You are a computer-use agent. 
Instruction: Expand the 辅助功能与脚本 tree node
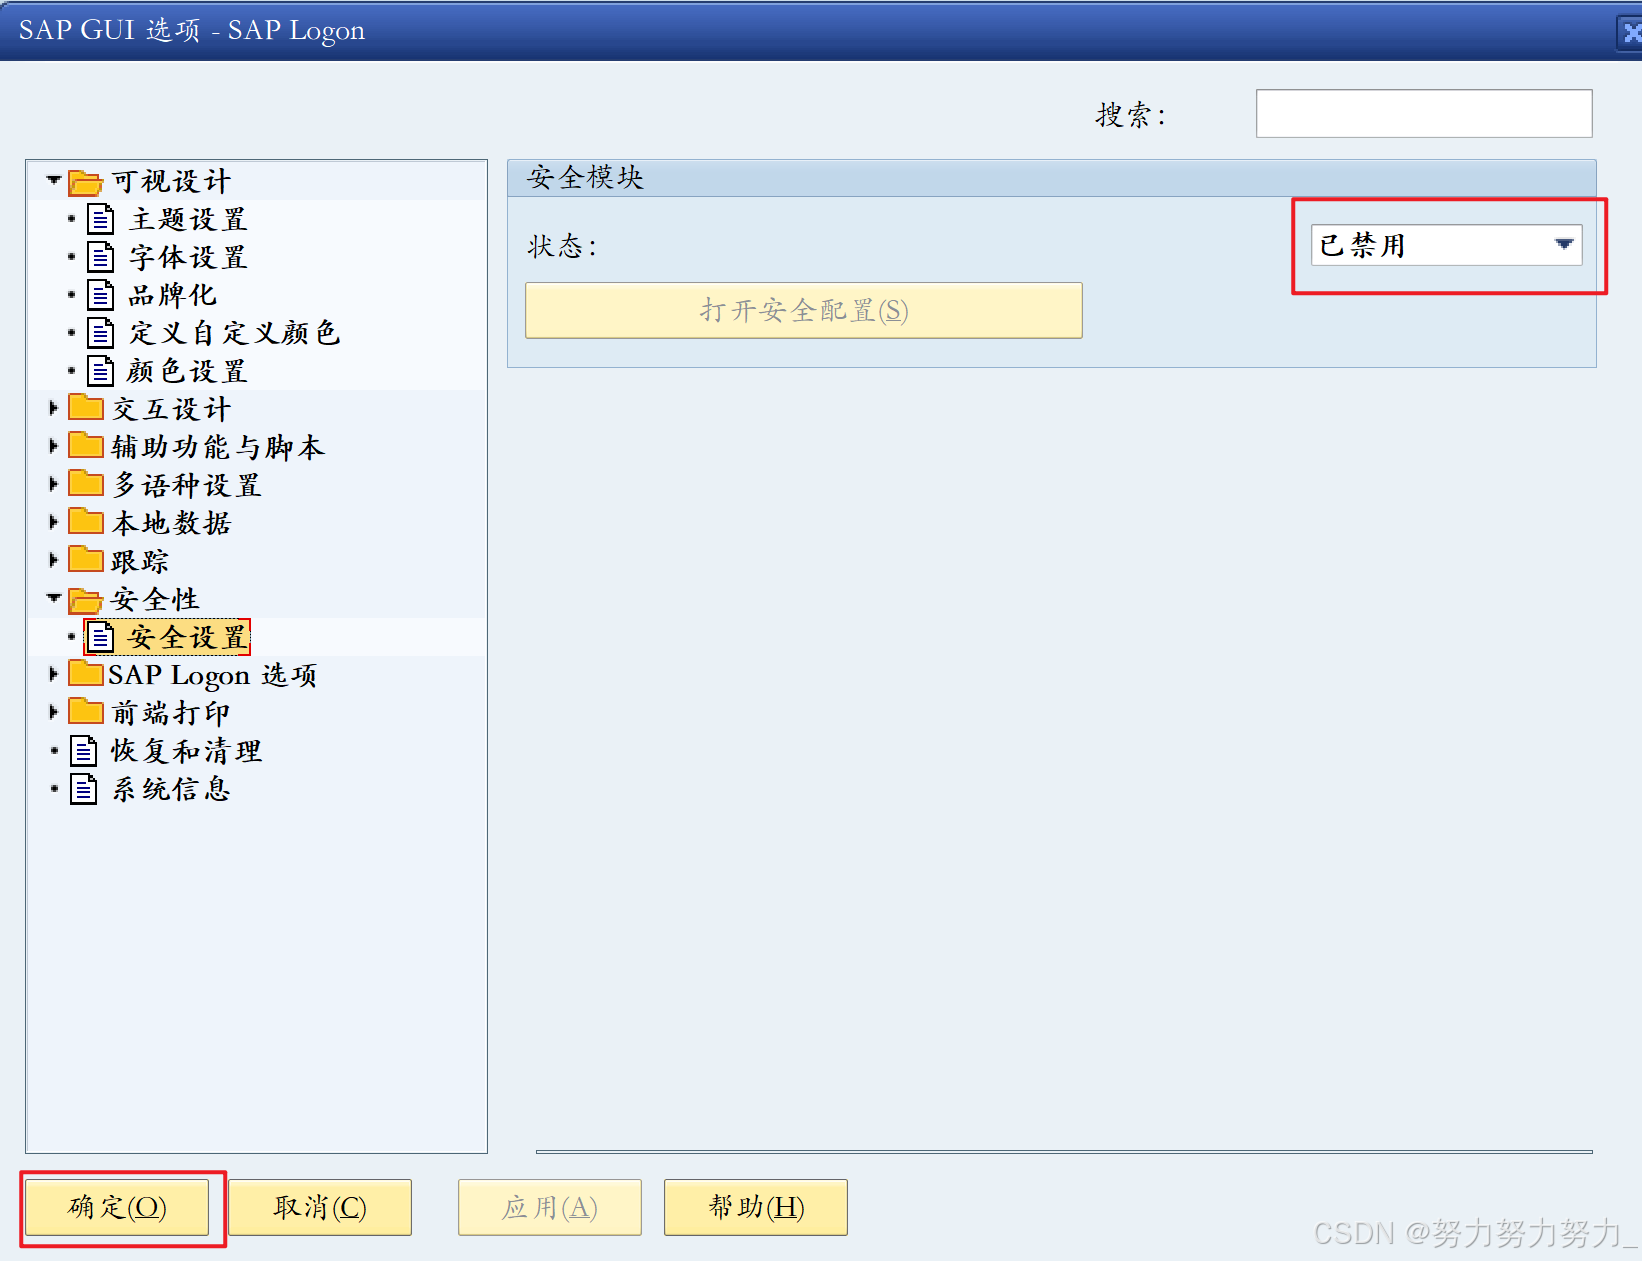pos(54,446)
